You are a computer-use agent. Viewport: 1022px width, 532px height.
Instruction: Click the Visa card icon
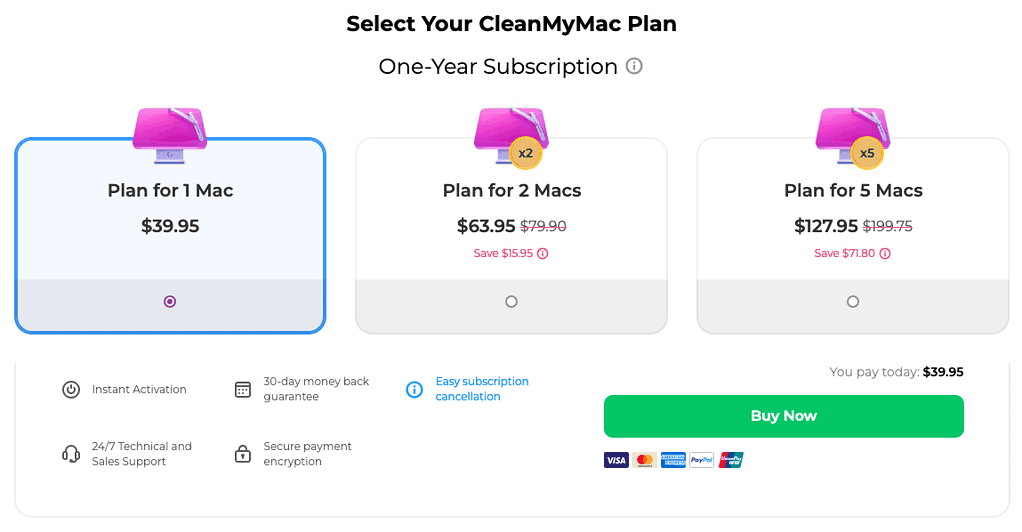tap(616, 460)
